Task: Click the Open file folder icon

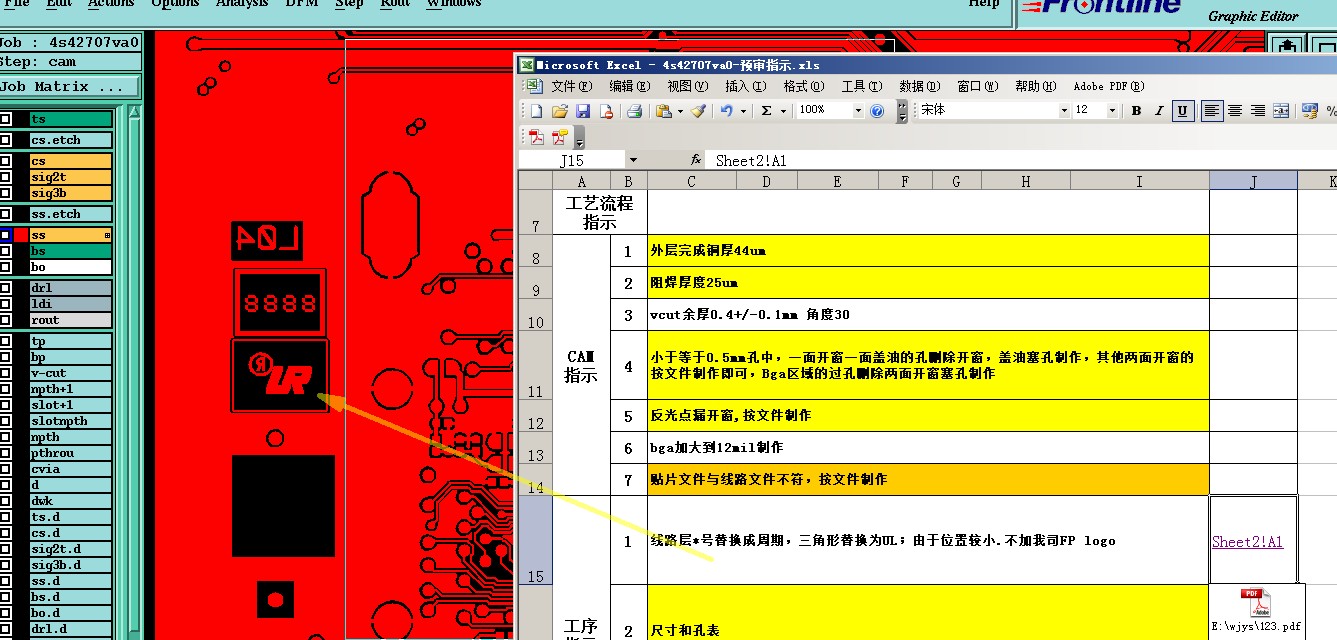Action: [560, 111]
